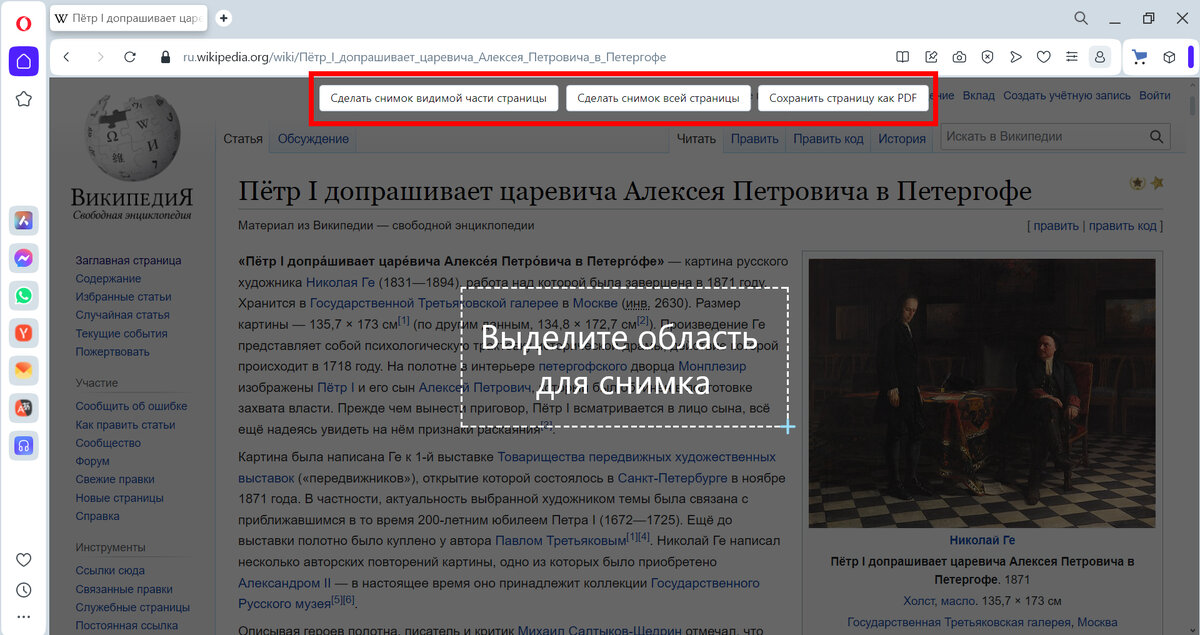Open site info via the address bar lock
Image resolution: width=1200 pixels, height=635 pixels.
click(x=165, y=57)
